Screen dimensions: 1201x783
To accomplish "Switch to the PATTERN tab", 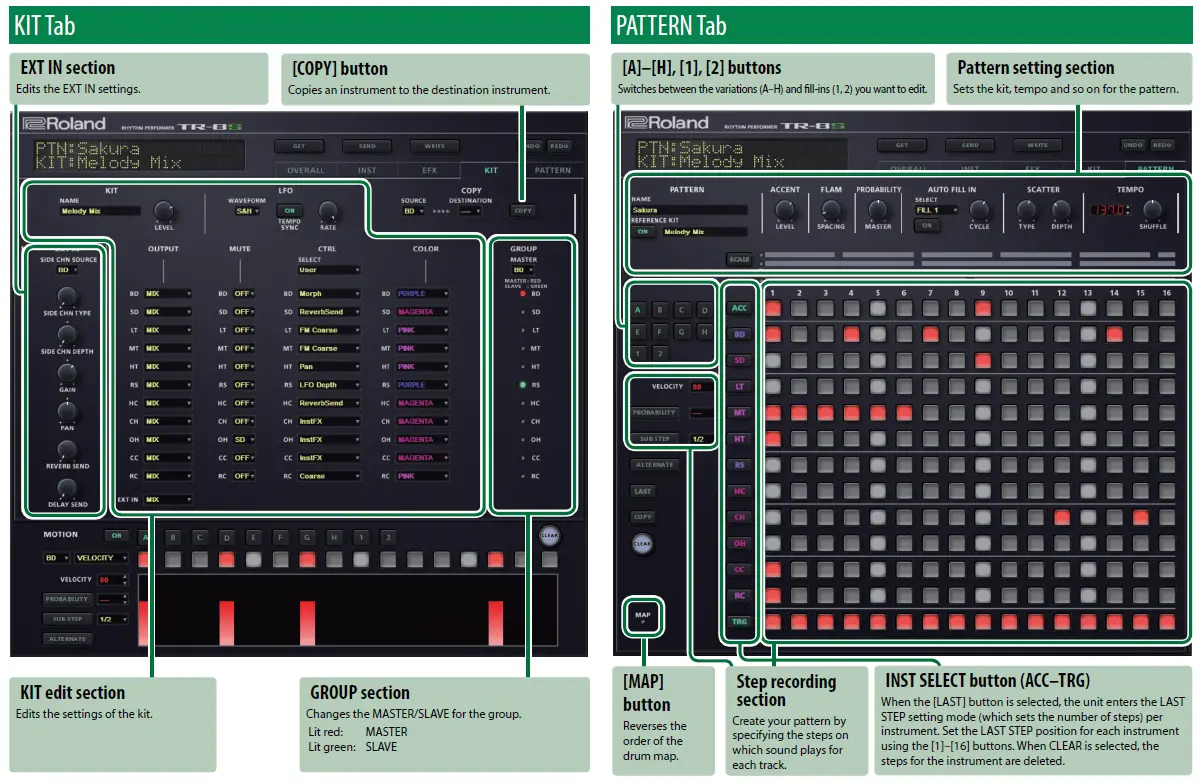I will tap(554, 170).
